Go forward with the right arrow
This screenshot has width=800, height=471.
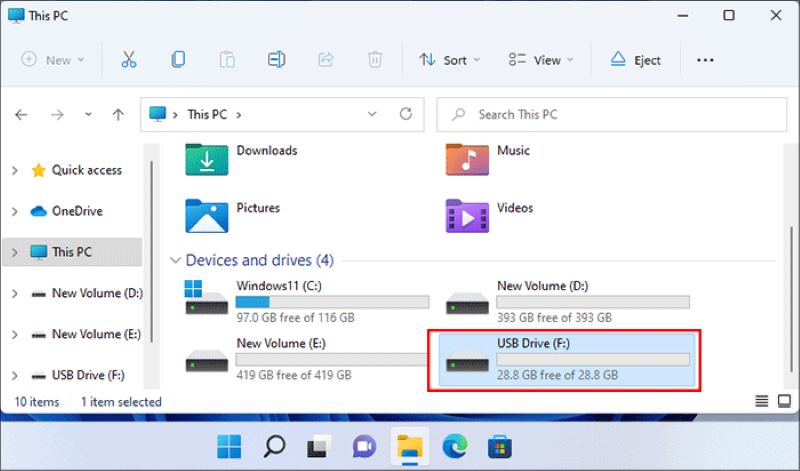pyautogui.click(x=57, y=115)
